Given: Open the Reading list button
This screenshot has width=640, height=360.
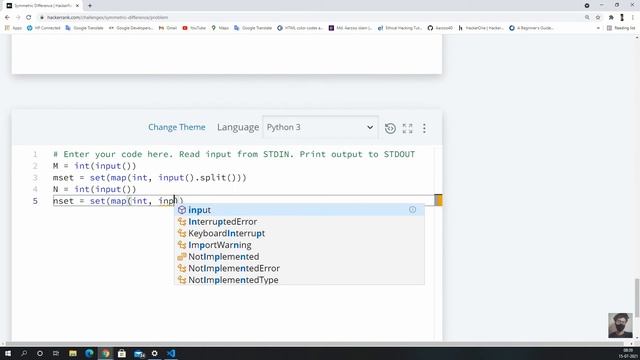Looking at the screenshot, I should [621, 28].
